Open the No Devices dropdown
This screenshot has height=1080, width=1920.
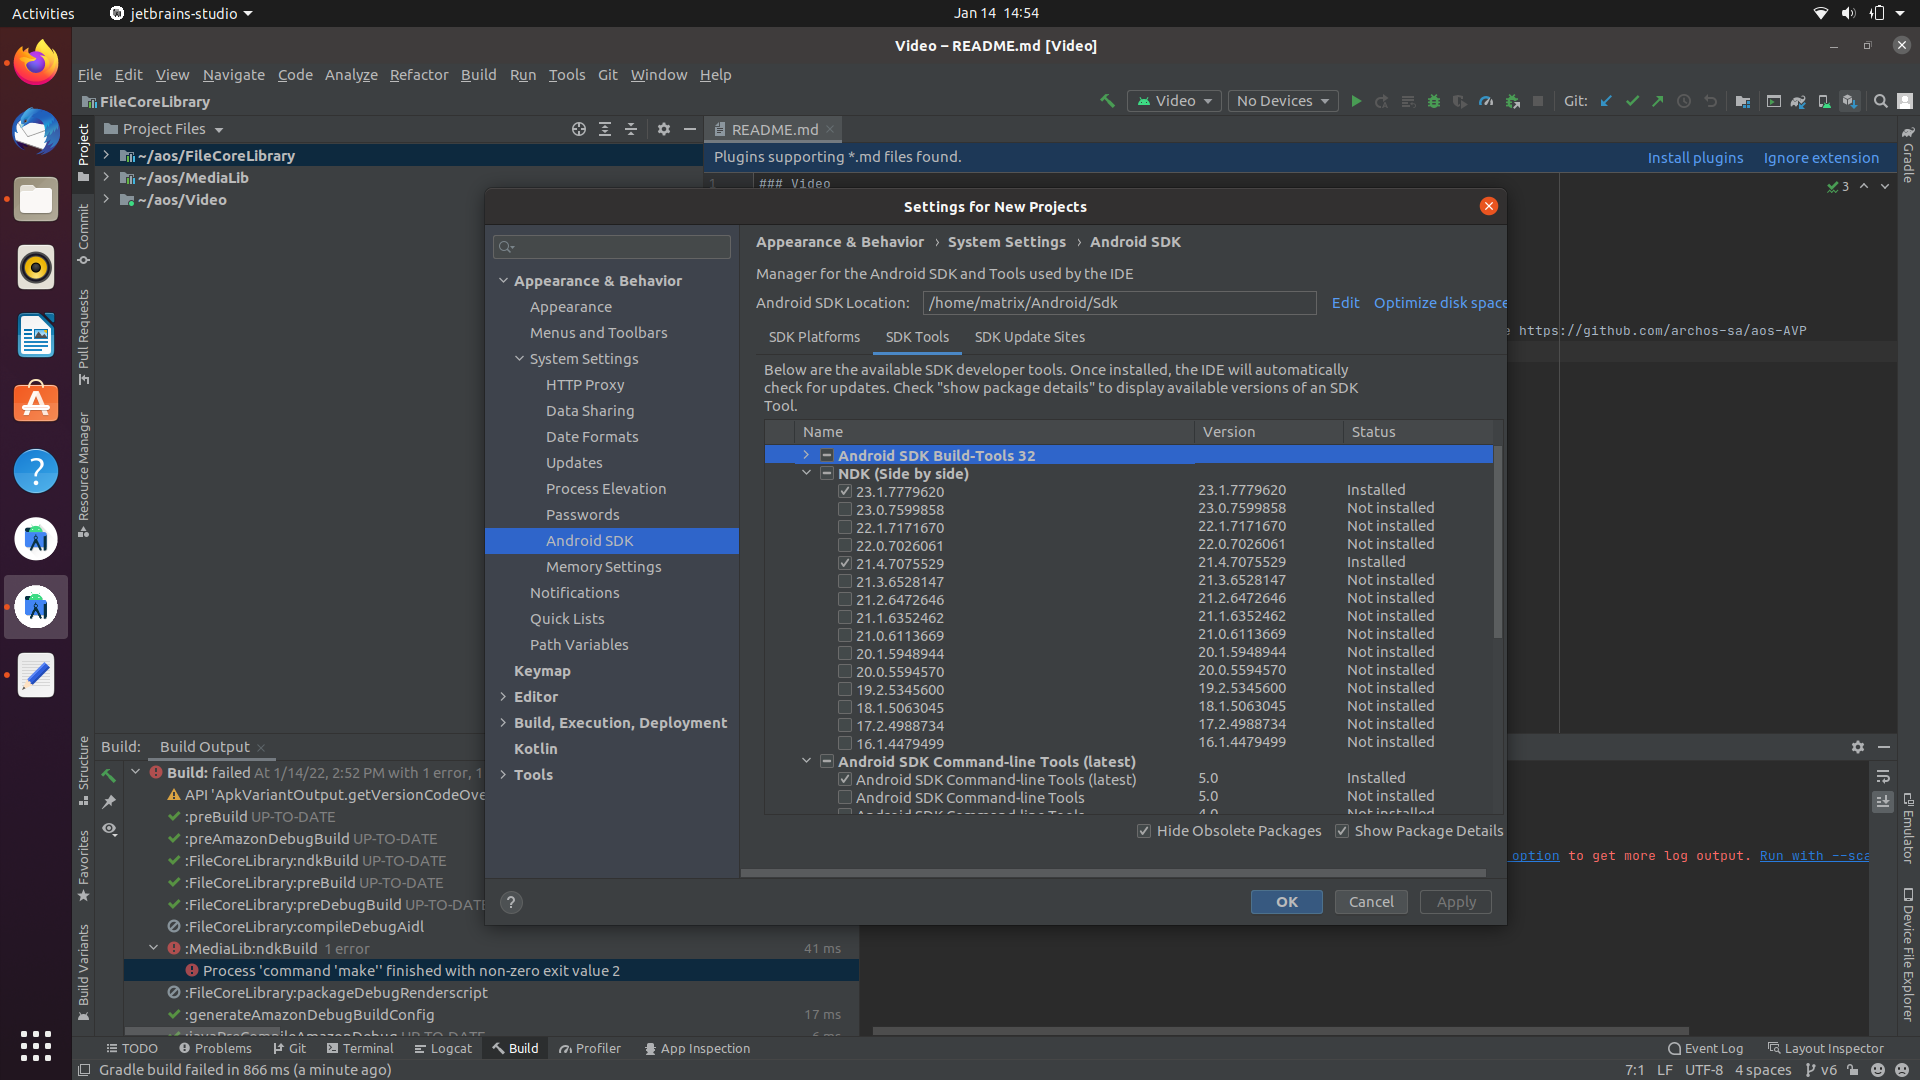click(x=1282, y=101)
